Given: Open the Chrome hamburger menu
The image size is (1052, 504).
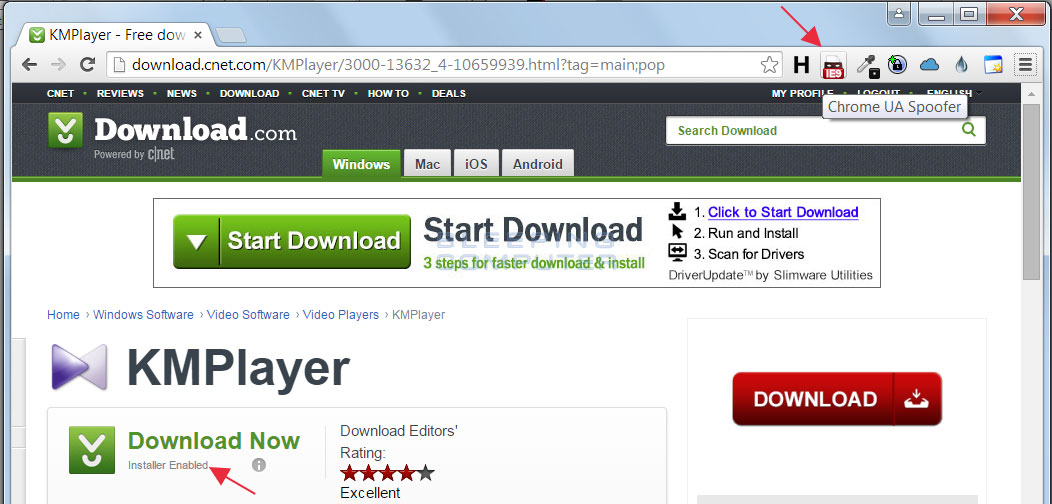Looking at the screenshot, I should [1025, 64].
